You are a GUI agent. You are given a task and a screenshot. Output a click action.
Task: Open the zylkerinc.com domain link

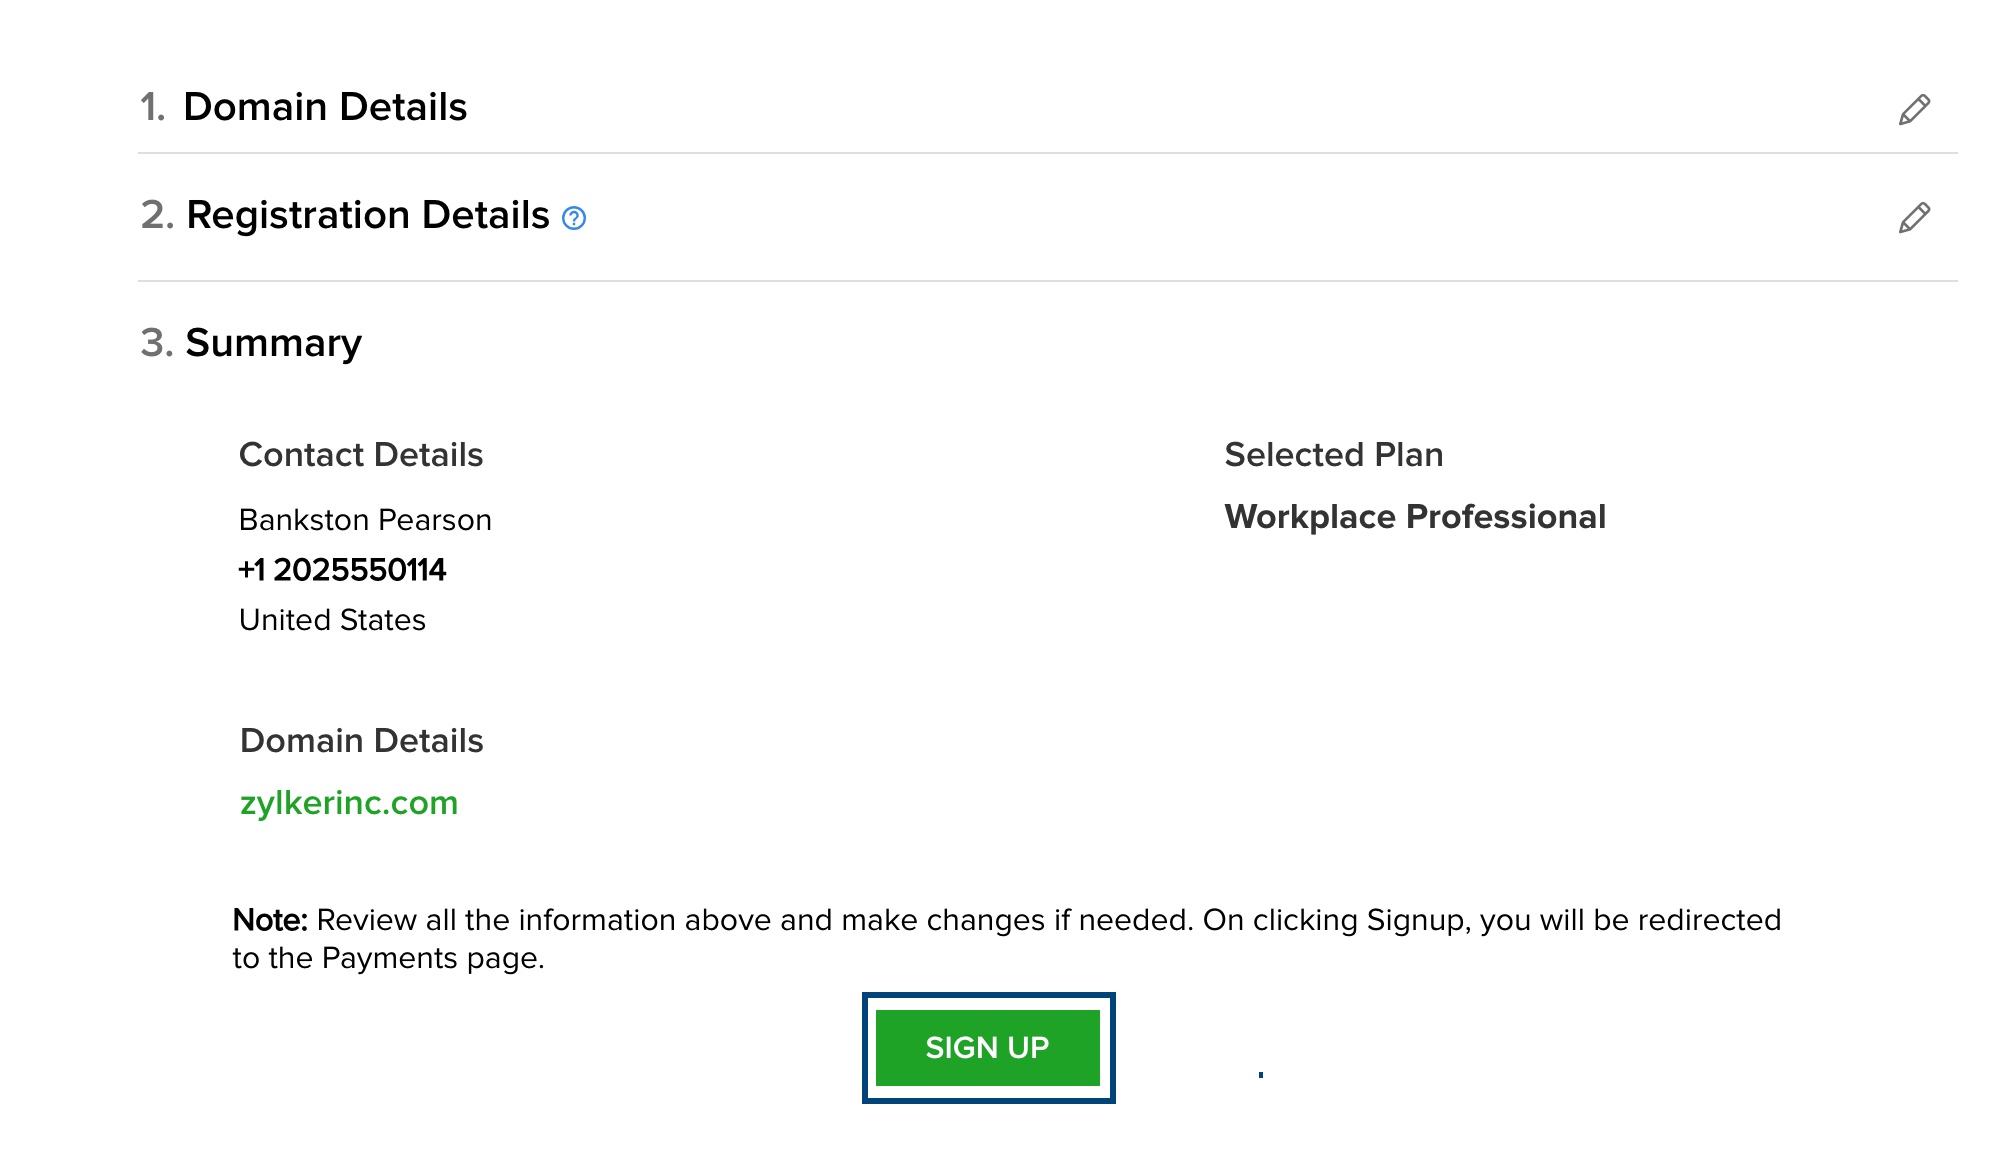(x=349, y=803)
